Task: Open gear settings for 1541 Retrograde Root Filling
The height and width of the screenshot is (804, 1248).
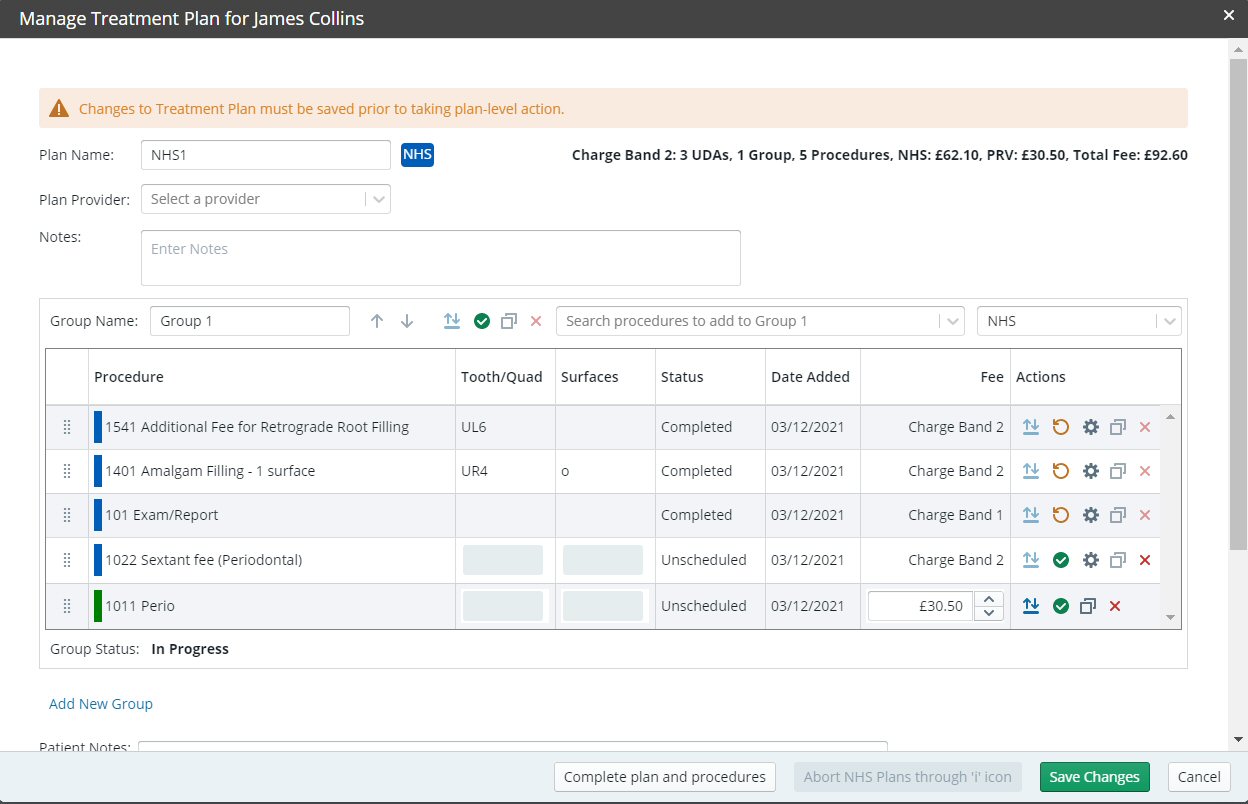Action: click(x=1091, y=427)
